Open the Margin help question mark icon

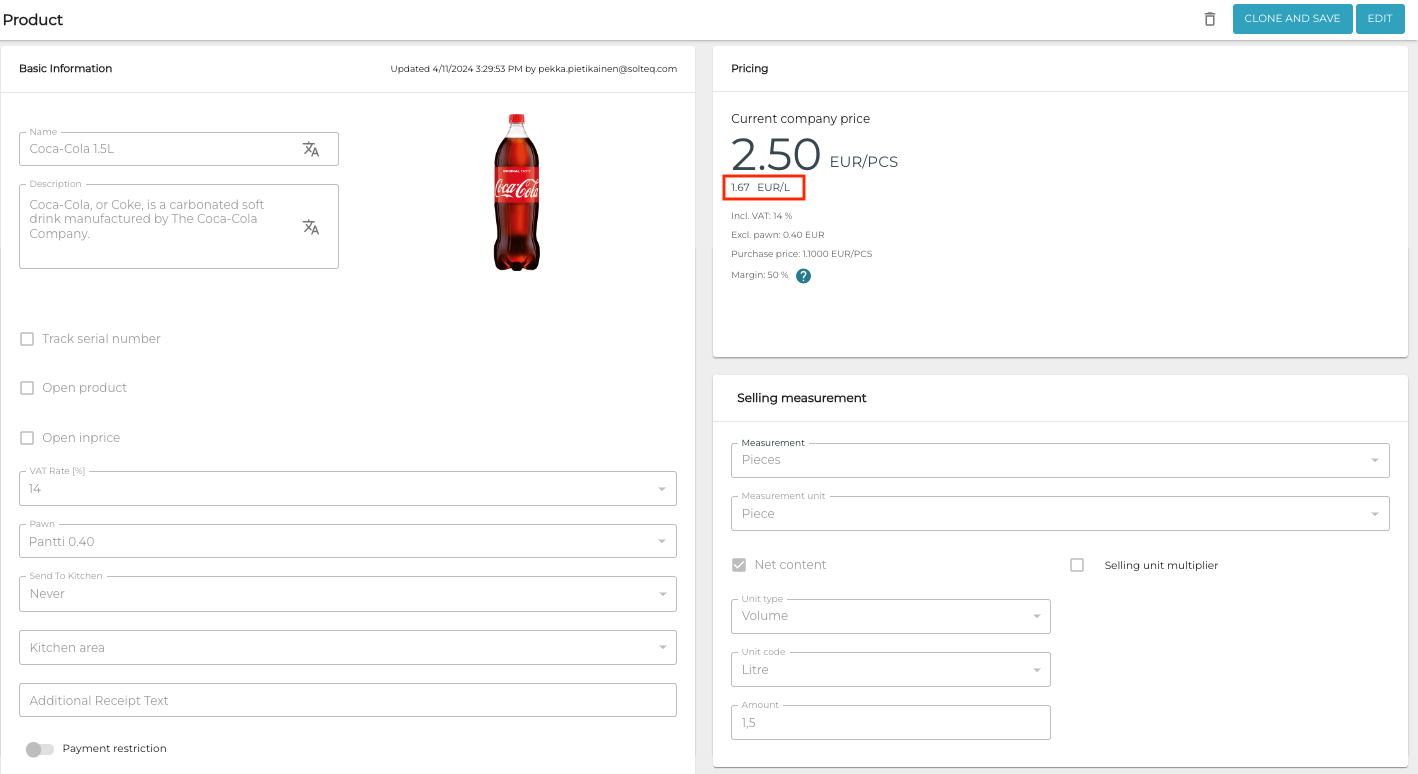pos(803,275)
